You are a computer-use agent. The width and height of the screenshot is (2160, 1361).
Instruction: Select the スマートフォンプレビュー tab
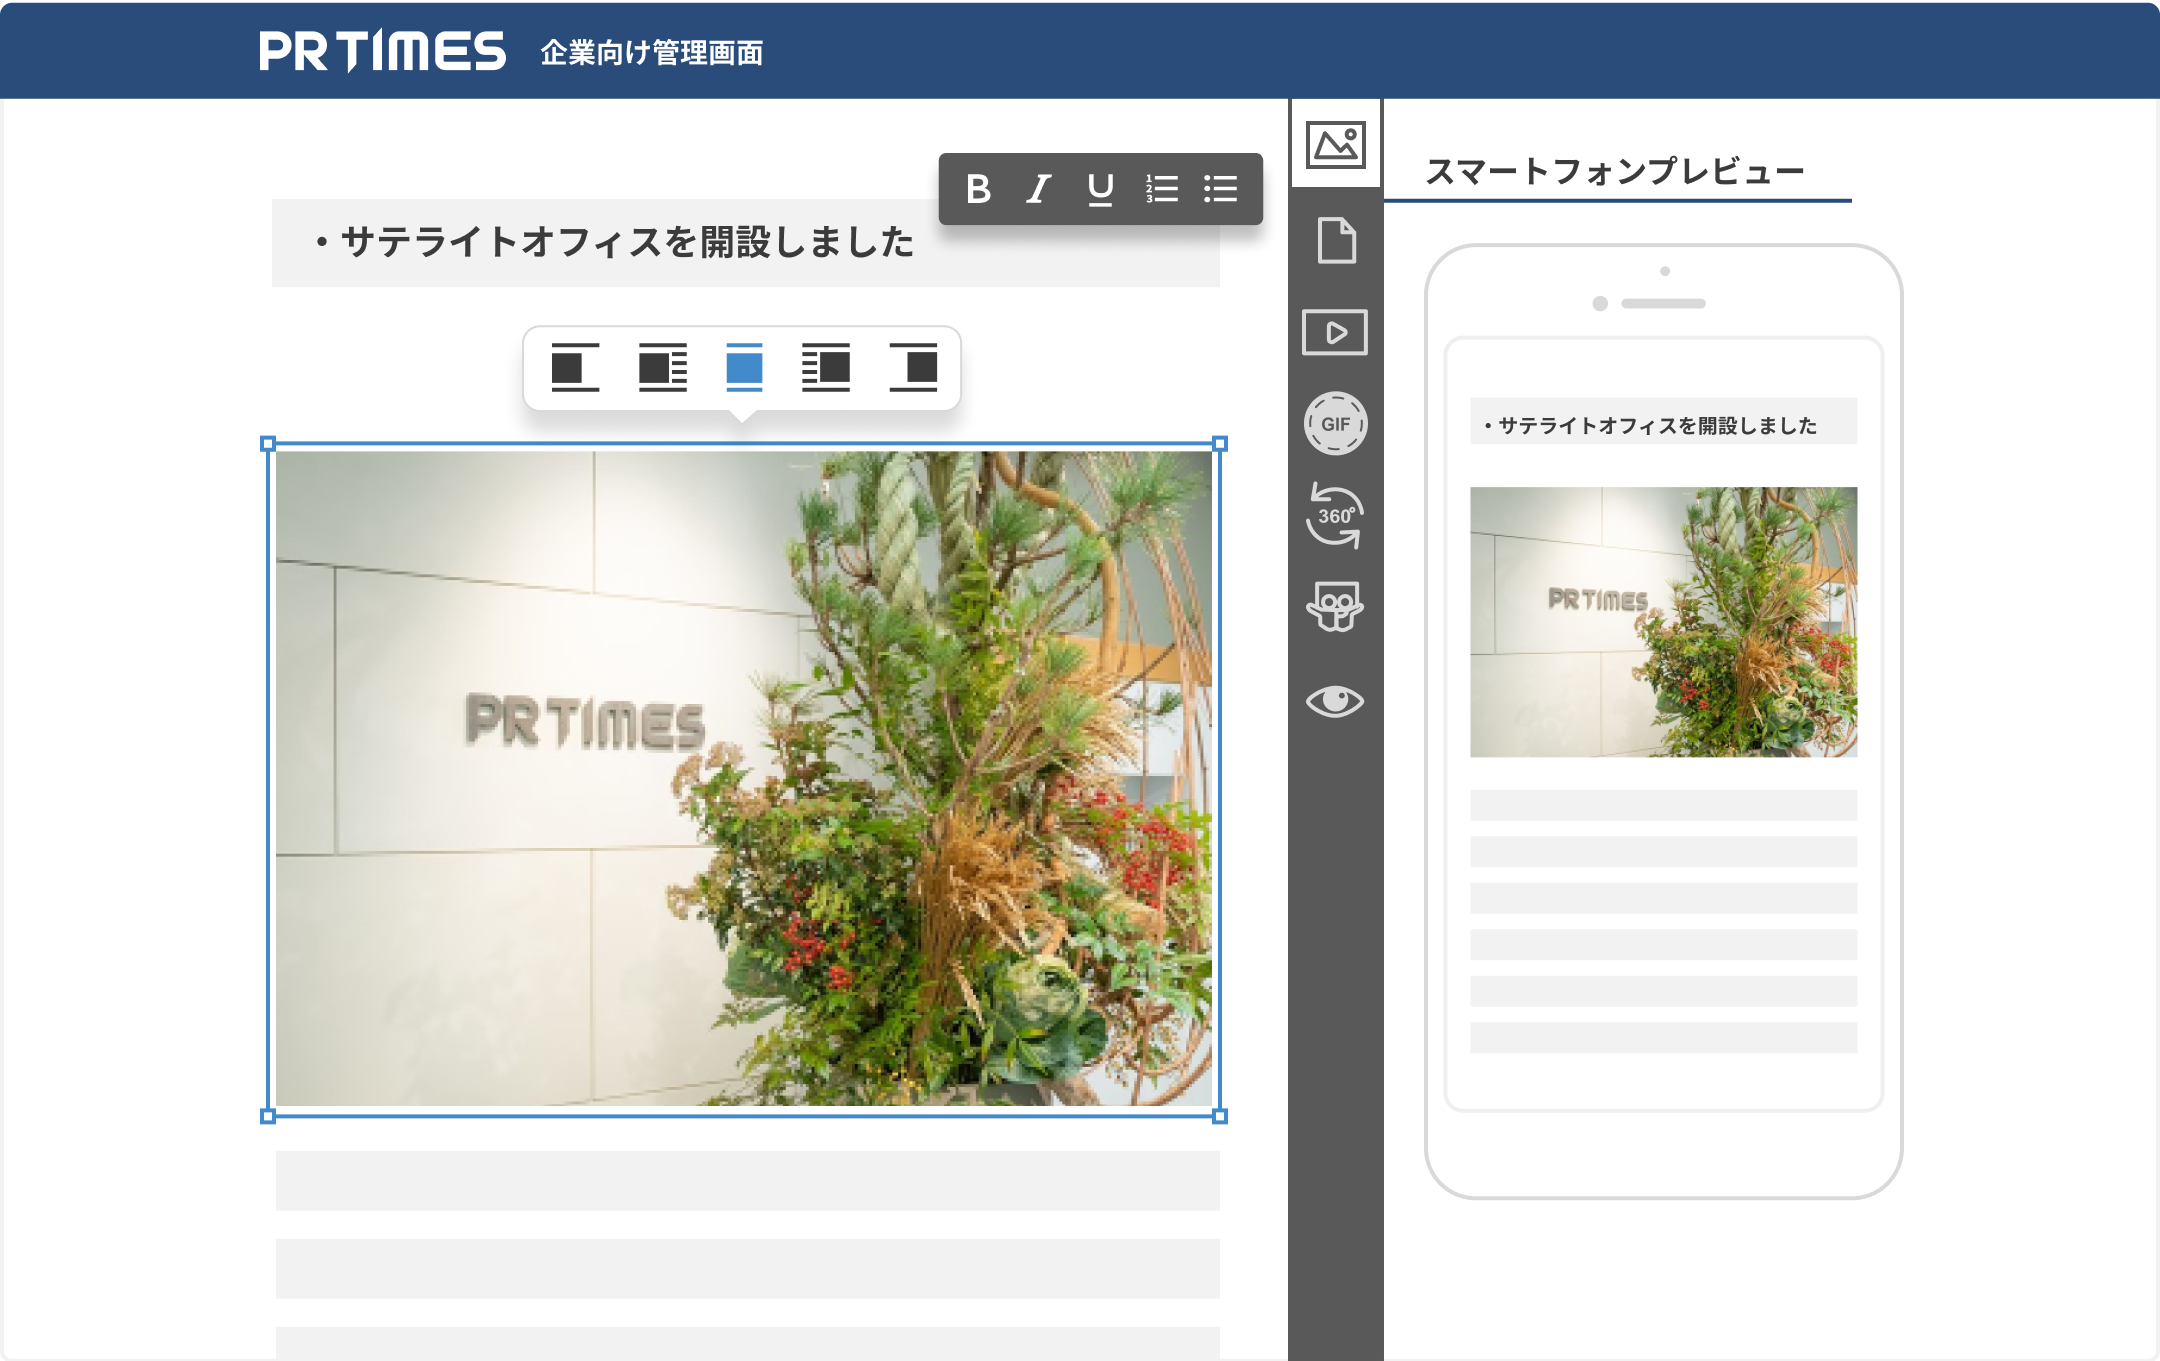point(1615,172)
